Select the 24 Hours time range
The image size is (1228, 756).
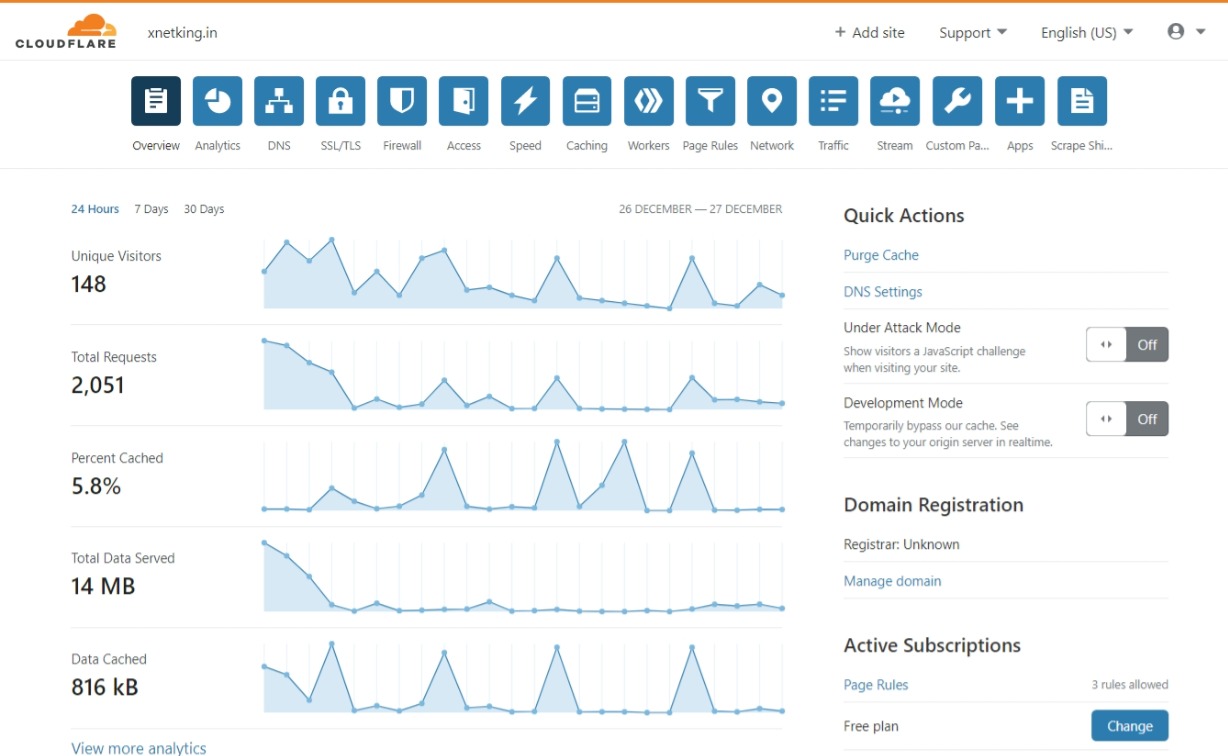[95, 209]
